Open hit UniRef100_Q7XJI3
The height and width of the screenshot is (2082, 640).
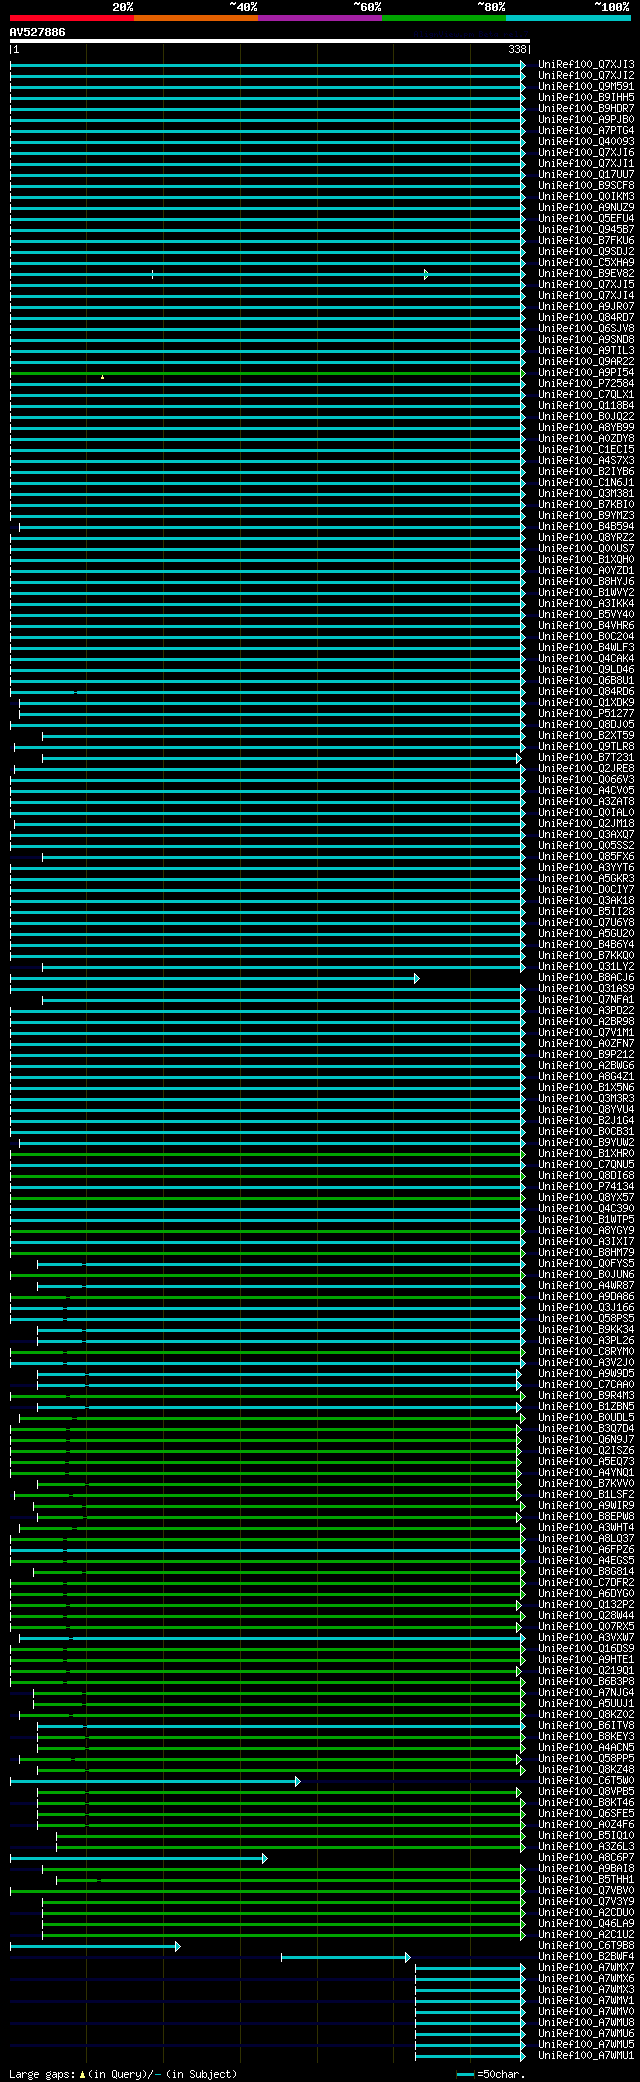click(x=586, y=64)
